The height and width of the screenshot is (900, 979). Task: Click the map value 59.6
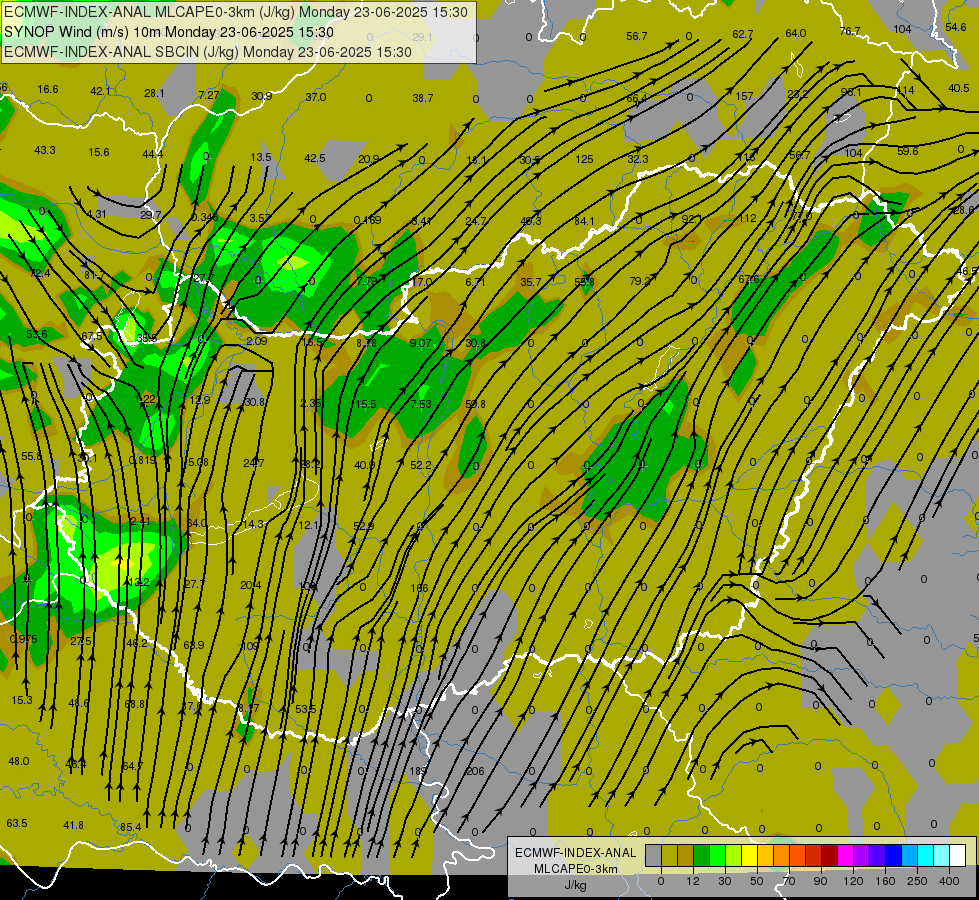[x=907, y=151]
